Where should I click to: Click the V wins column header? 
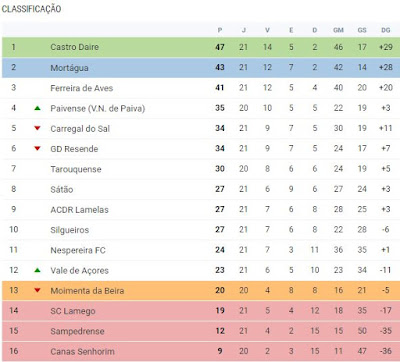point(267,30)
